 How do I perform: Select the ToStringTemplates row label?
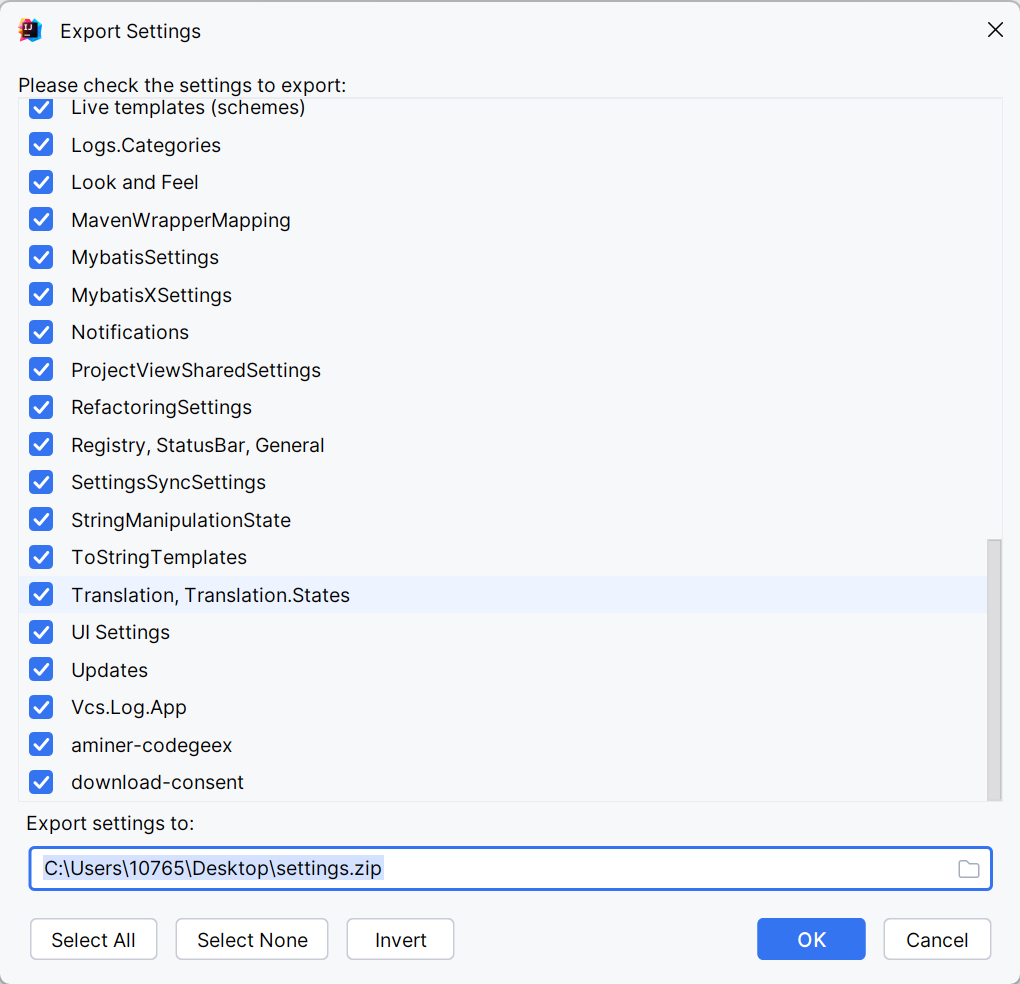click(x=159, y=557)
